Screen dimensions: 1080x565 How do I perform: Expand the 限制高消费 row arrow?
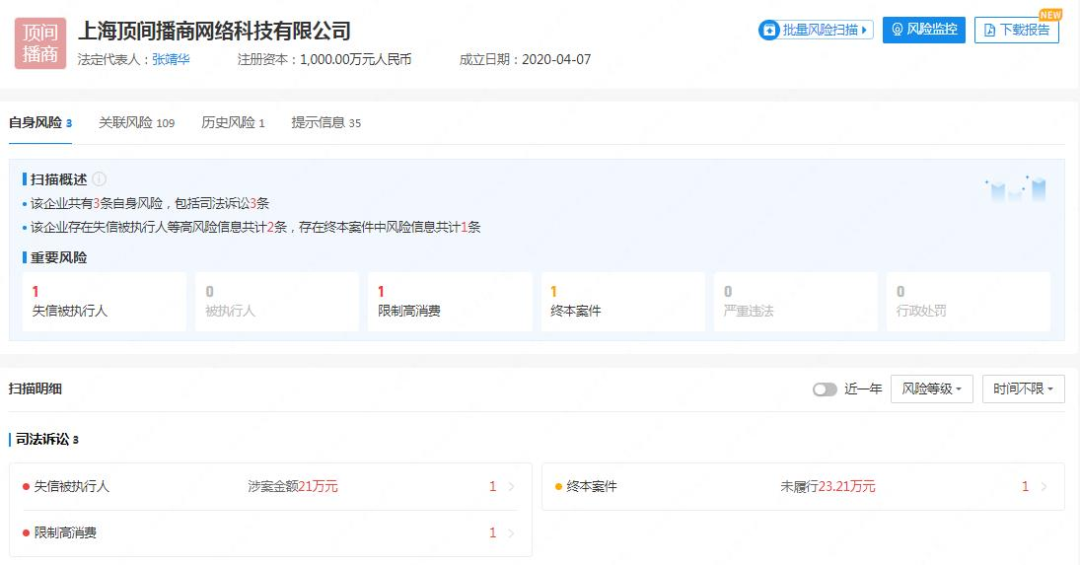[511, 533]
